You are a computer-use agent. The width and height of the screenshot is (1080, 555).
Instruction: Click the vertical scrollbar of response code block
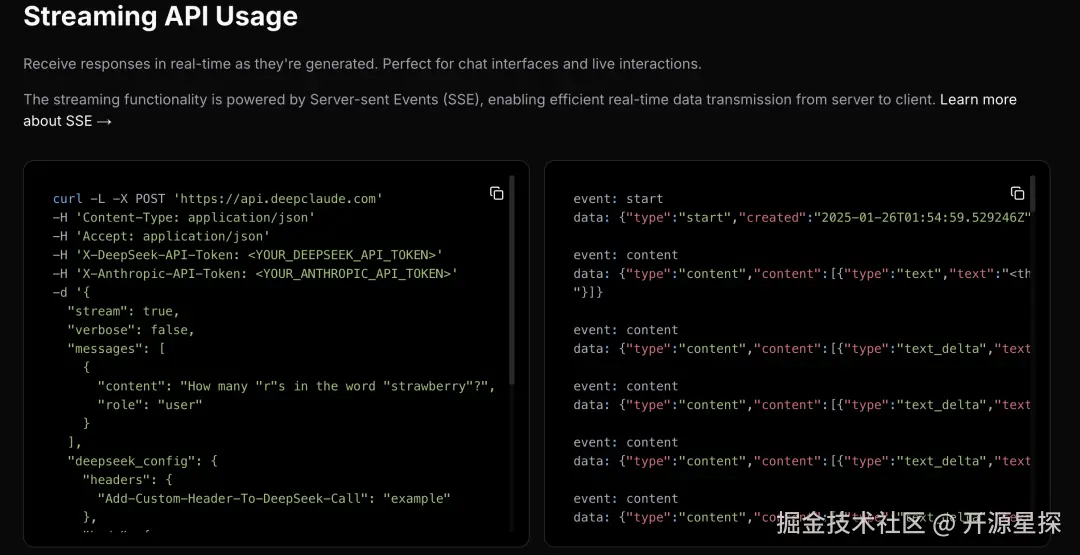tap(1032, 194)
